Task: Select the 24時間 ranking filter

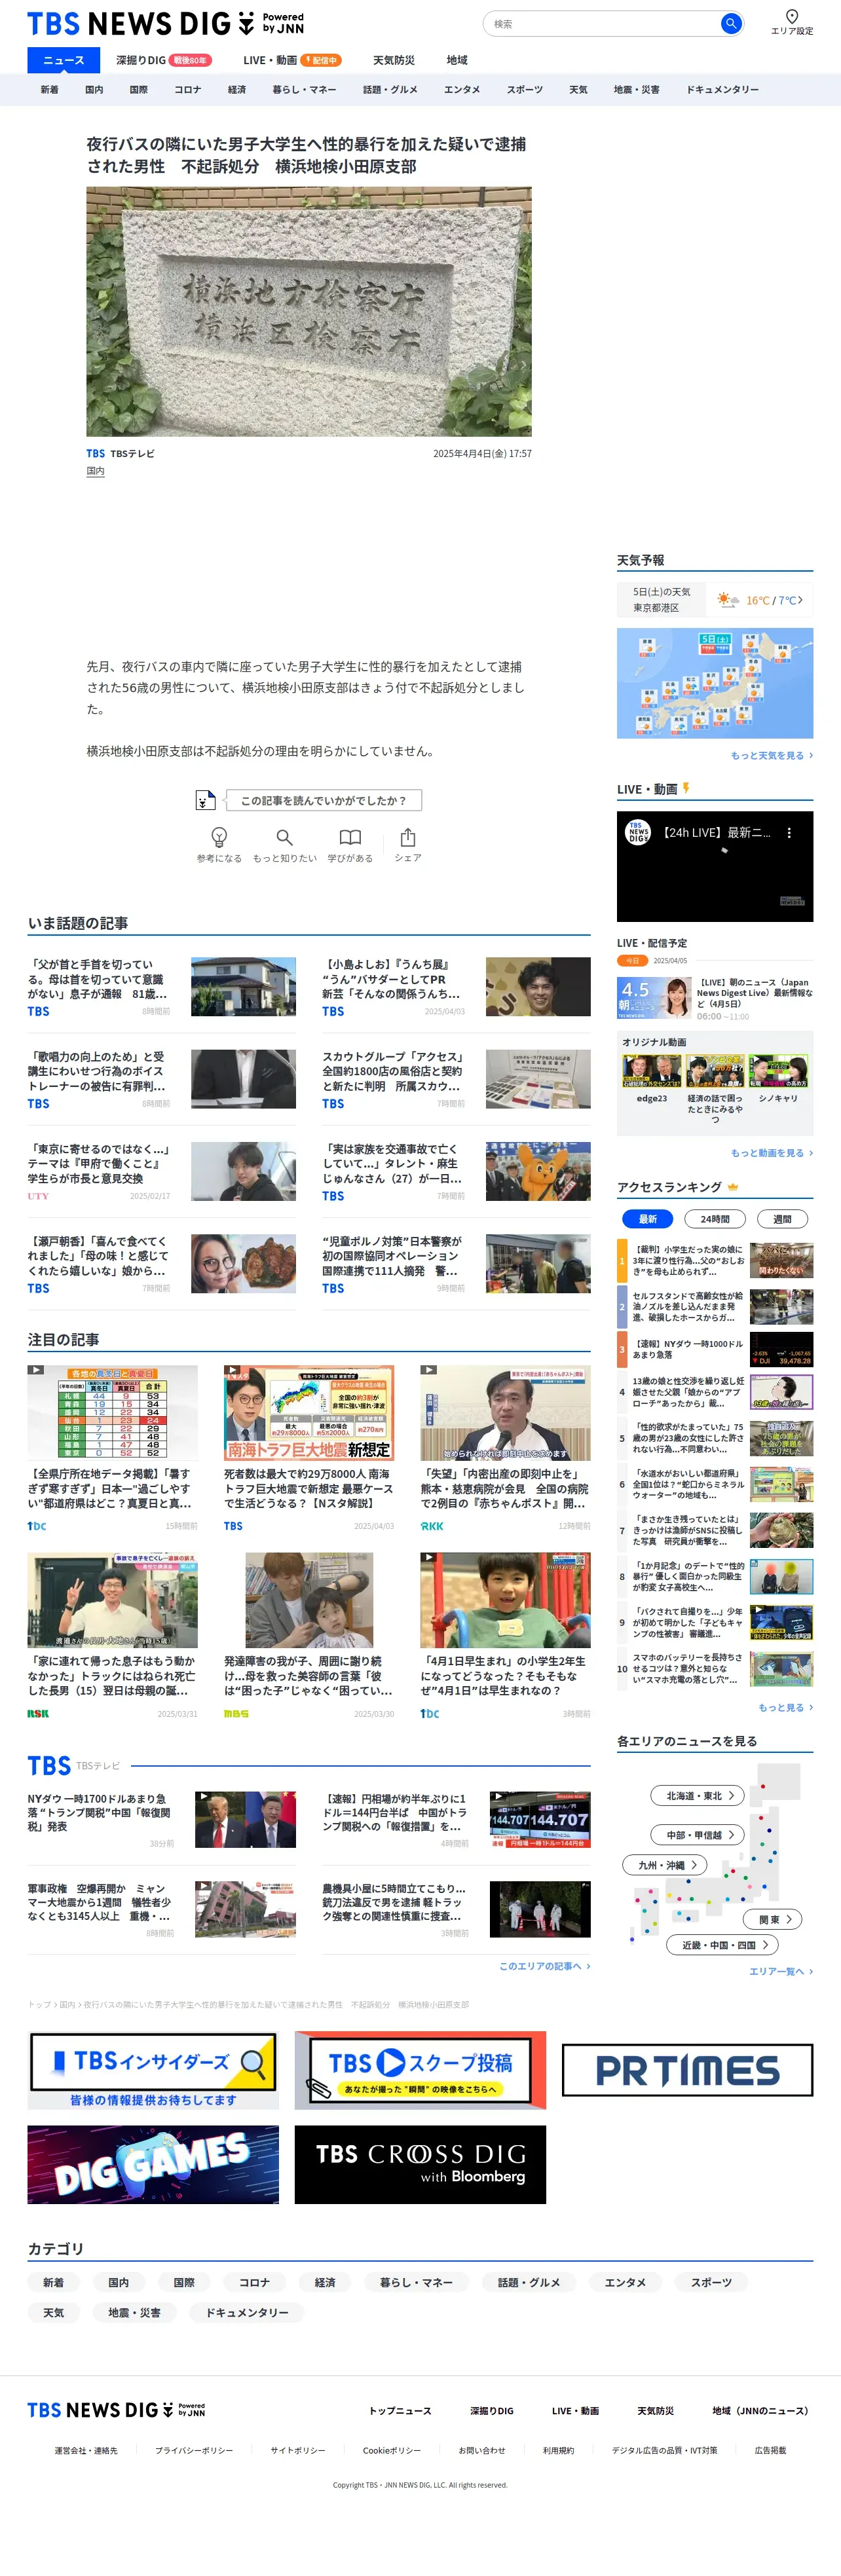Action: point(715,1219)
